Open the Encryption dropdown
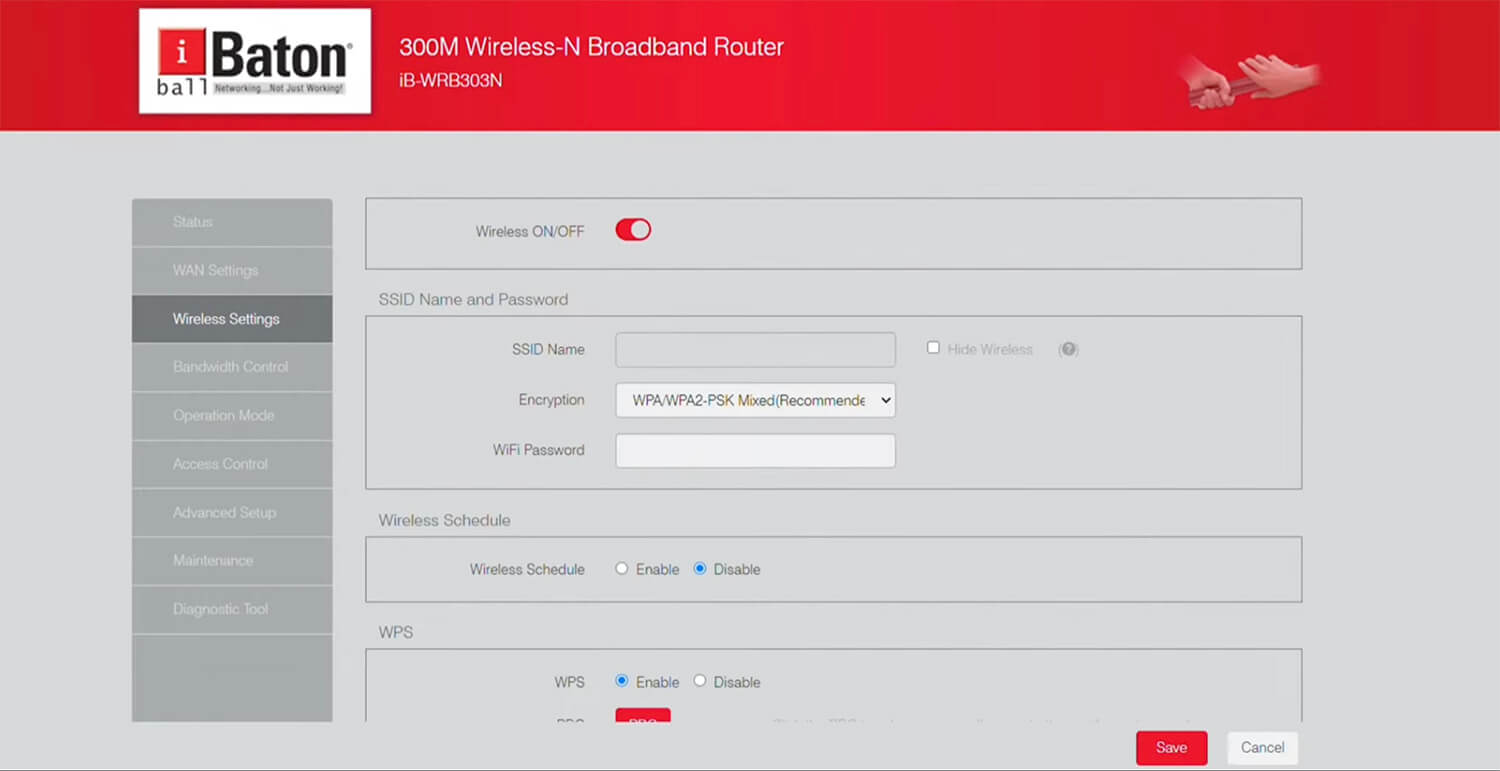This screenshot has width=1500, height=771. [755, 400]
